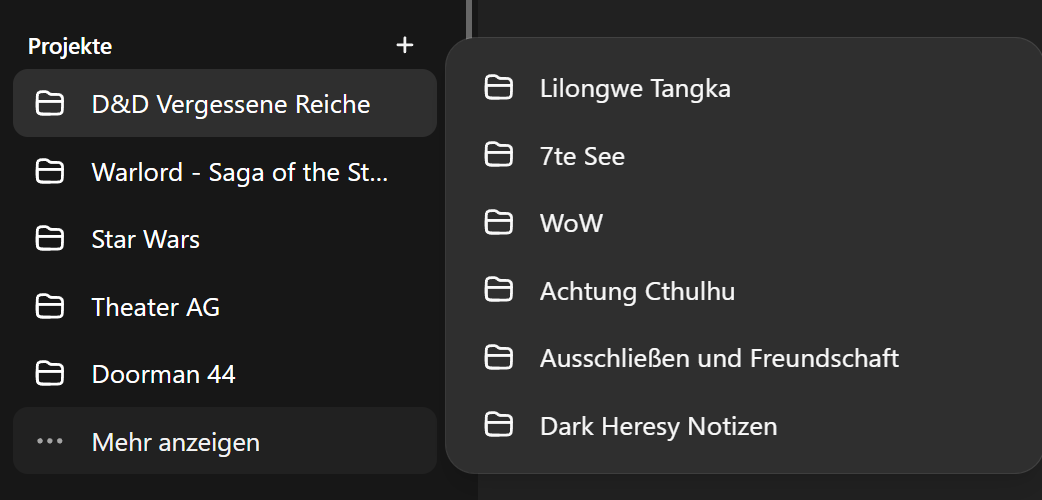Choose Lilongwe Tangka from the popup menu
1042x500 pixels.
click(743, 88)
